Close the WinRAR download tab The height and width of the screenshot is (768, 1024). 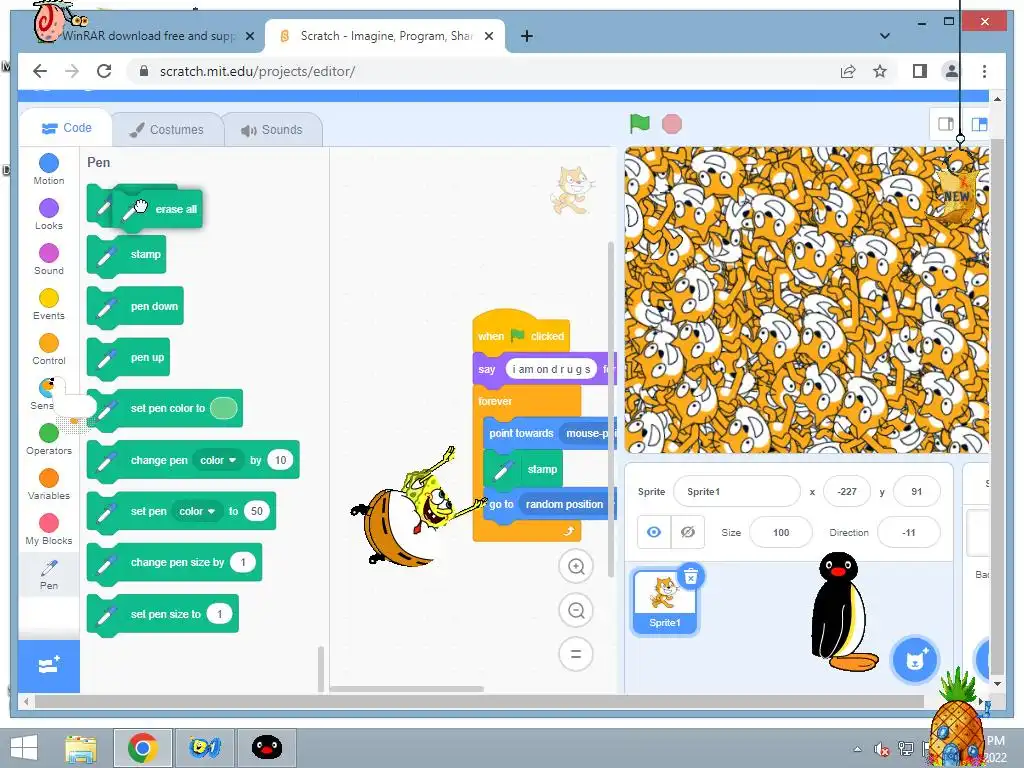point(249,36)
